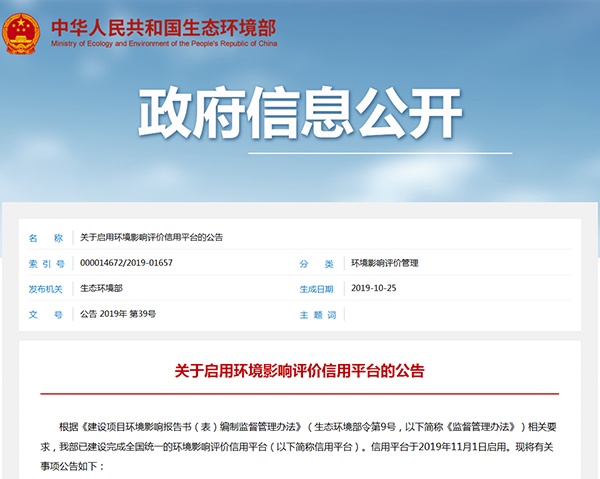Click the national emblem logo
Screen dimensions: 600x479
pyautogui.click(x=18, y=33)
